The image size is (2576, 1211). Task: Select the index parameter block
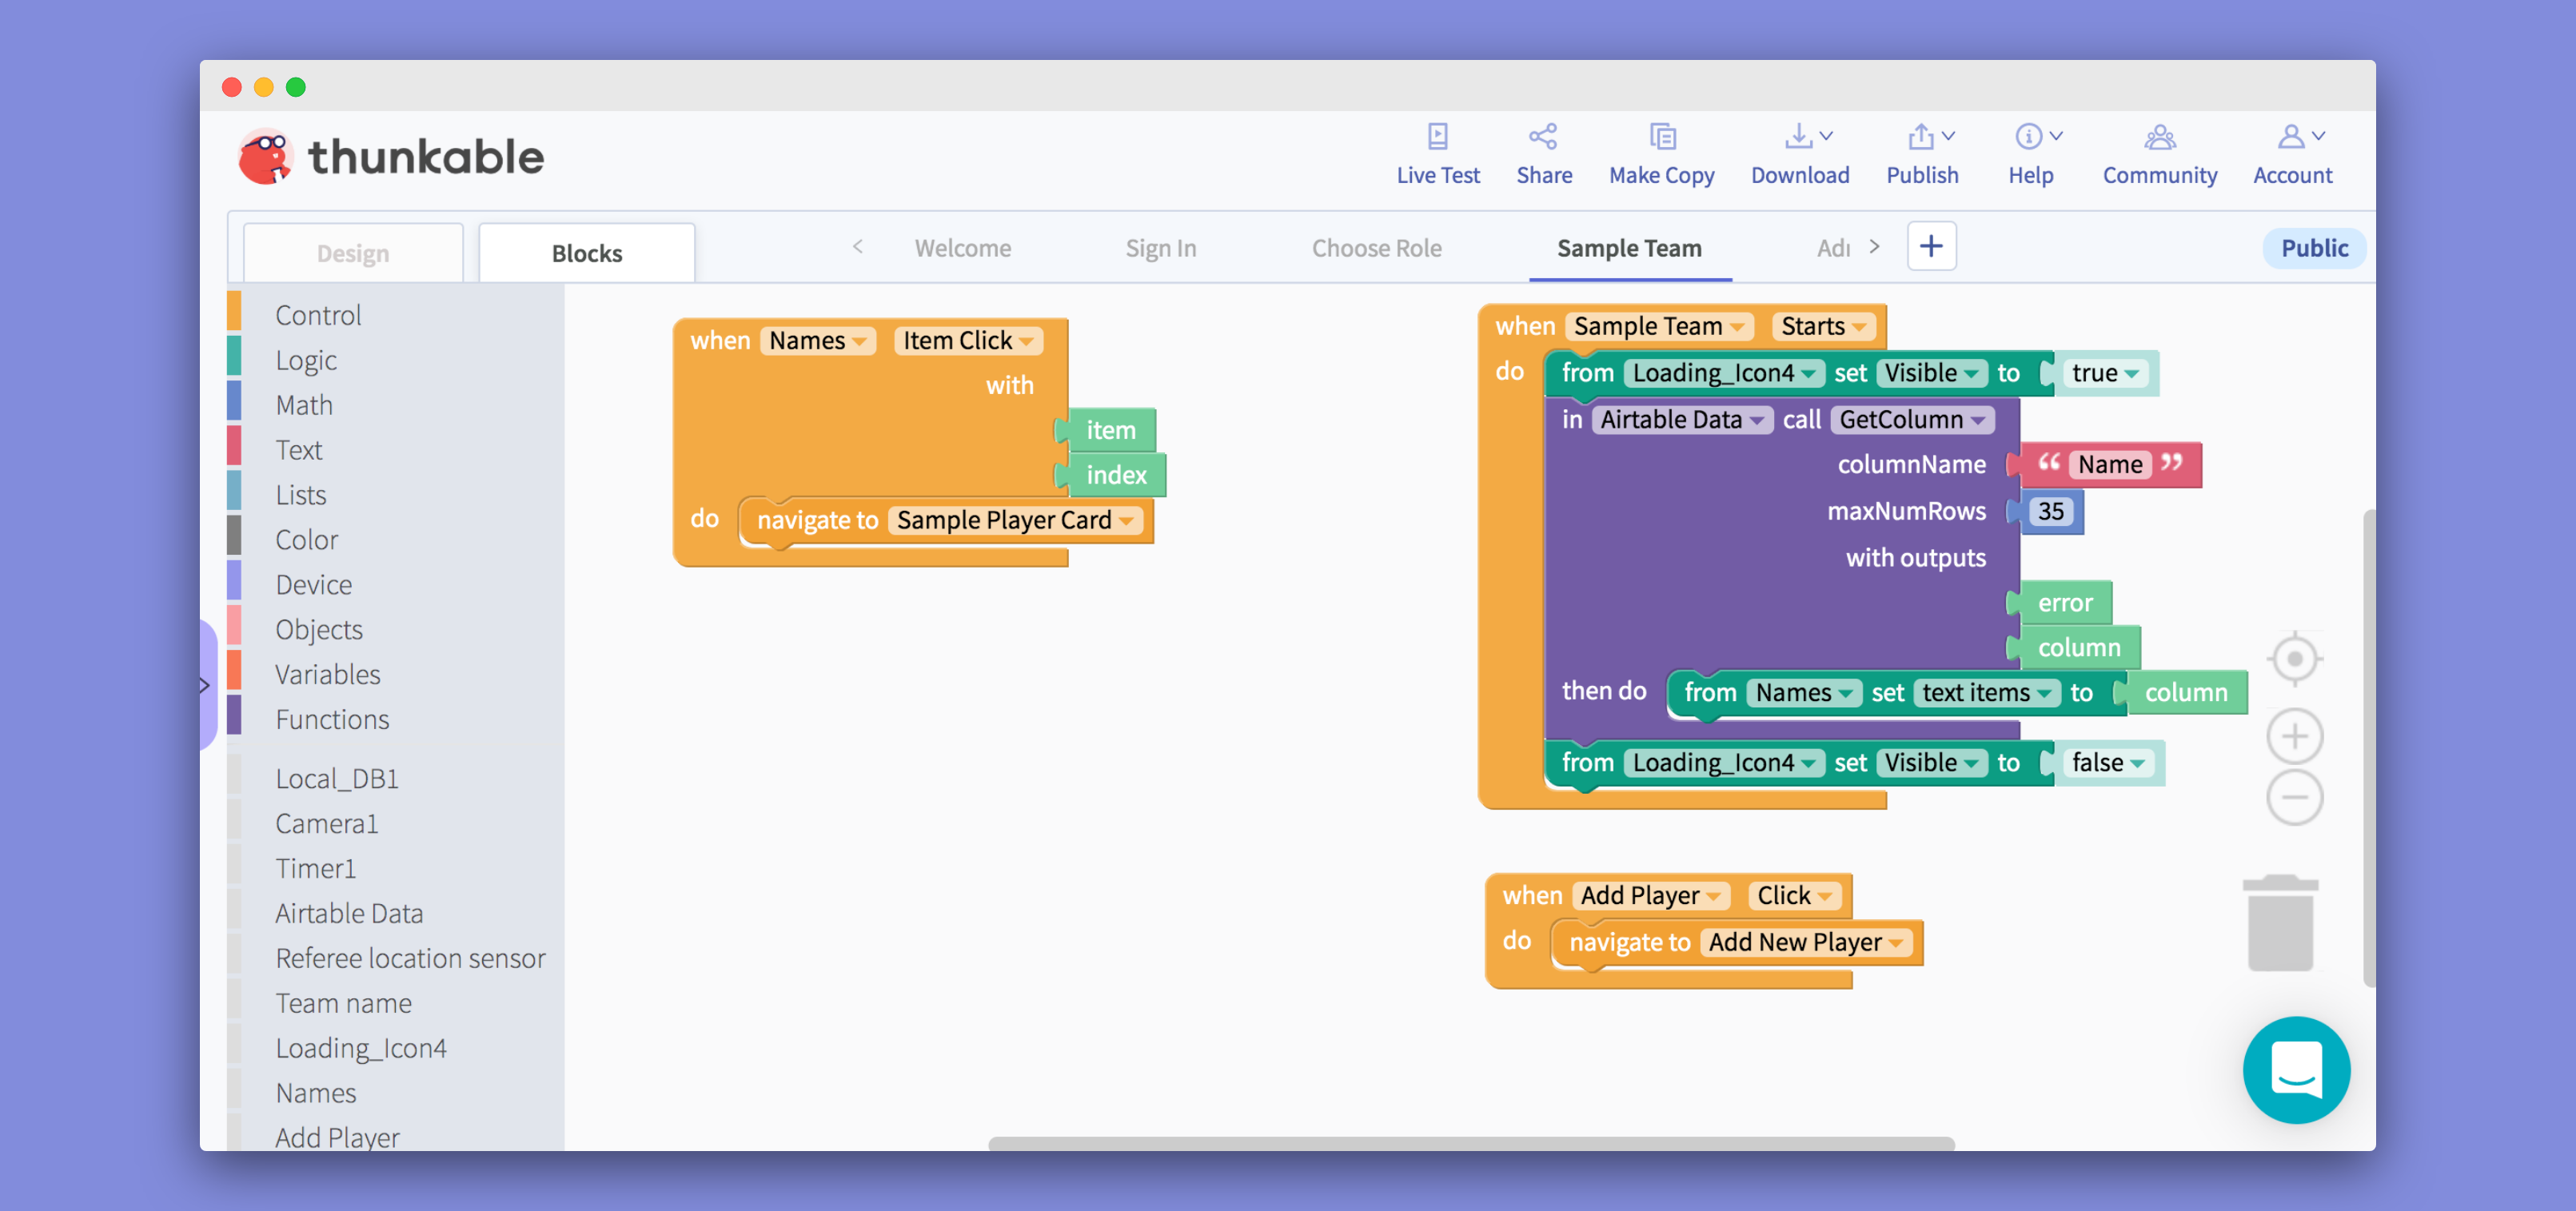1115,475
